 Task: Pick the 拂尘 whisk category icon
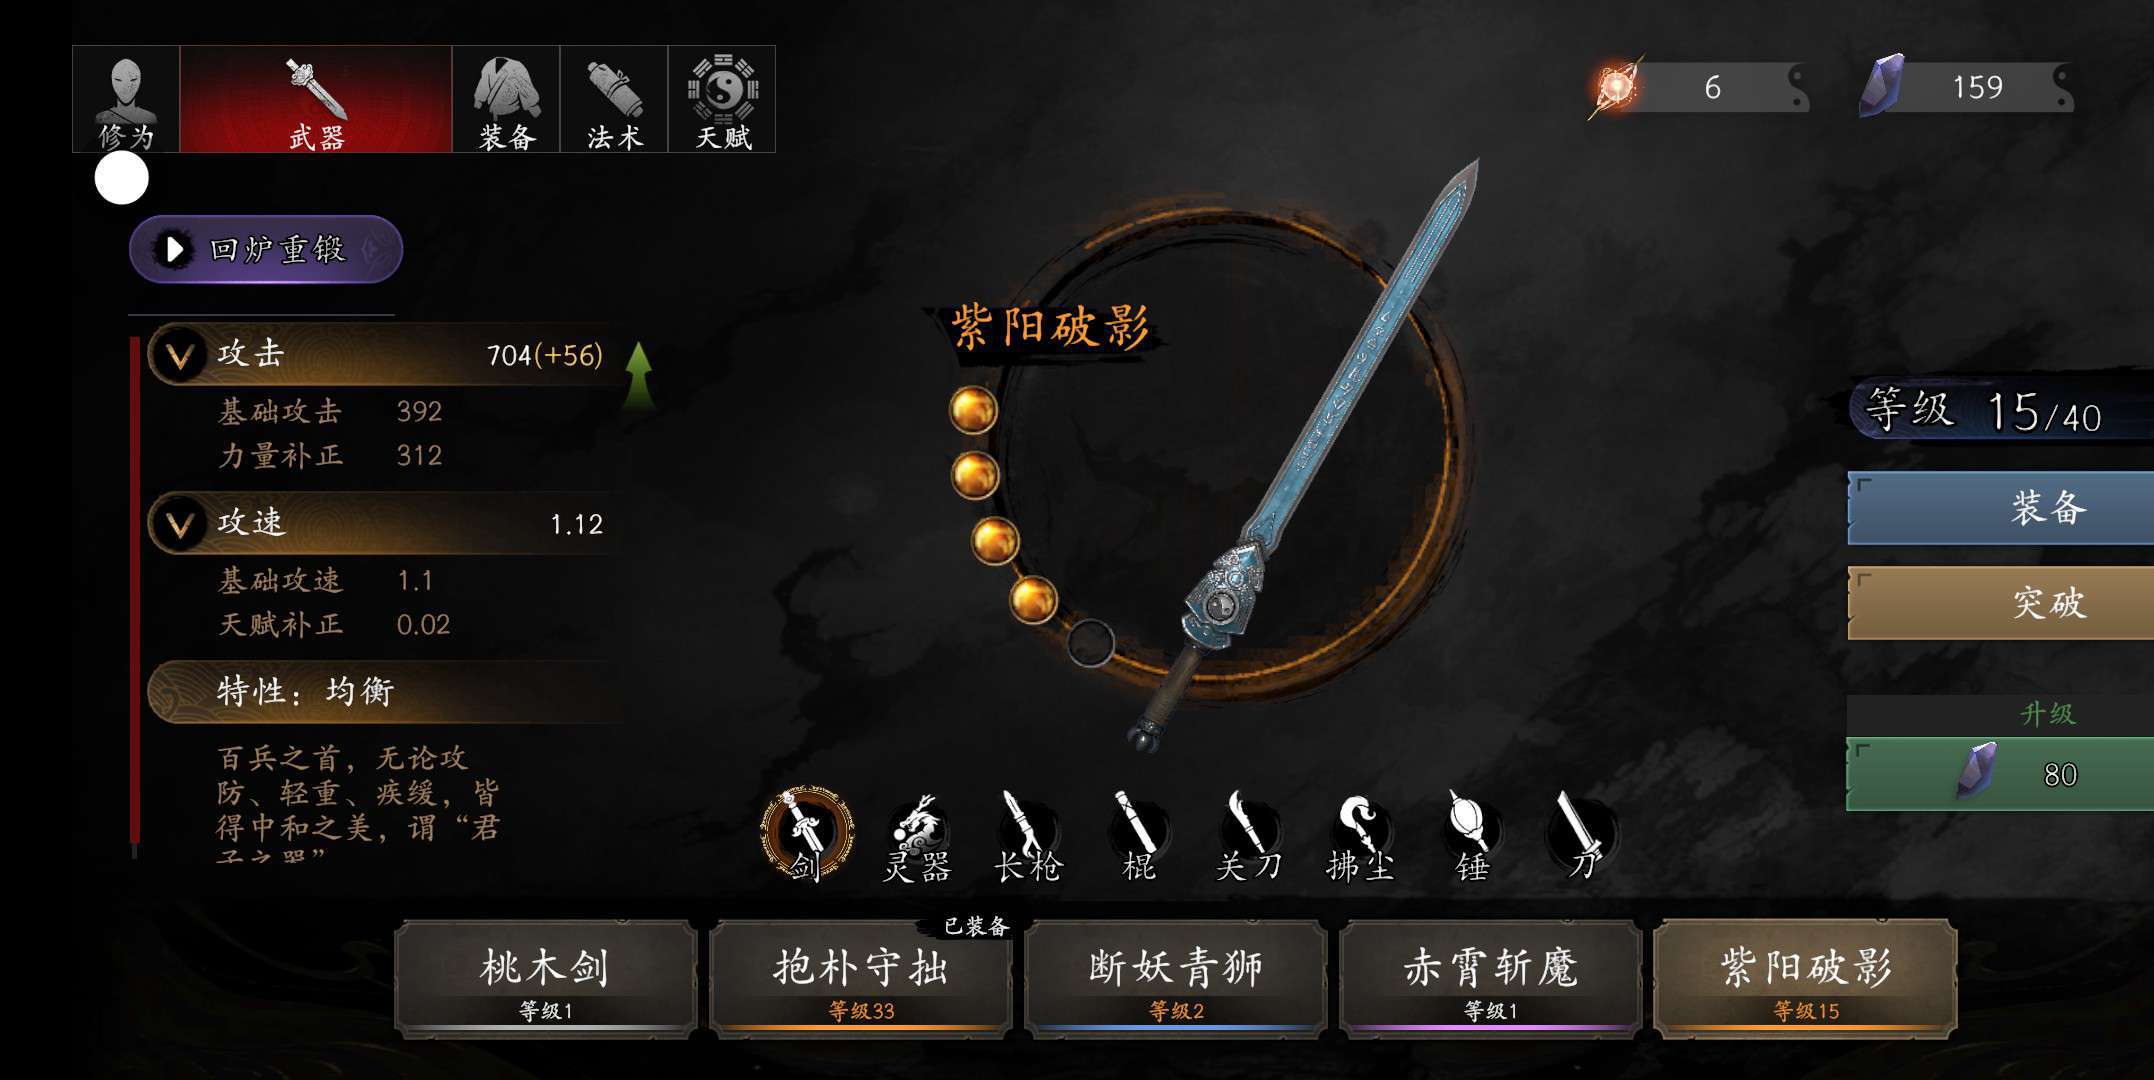(x=1360, y=838)
